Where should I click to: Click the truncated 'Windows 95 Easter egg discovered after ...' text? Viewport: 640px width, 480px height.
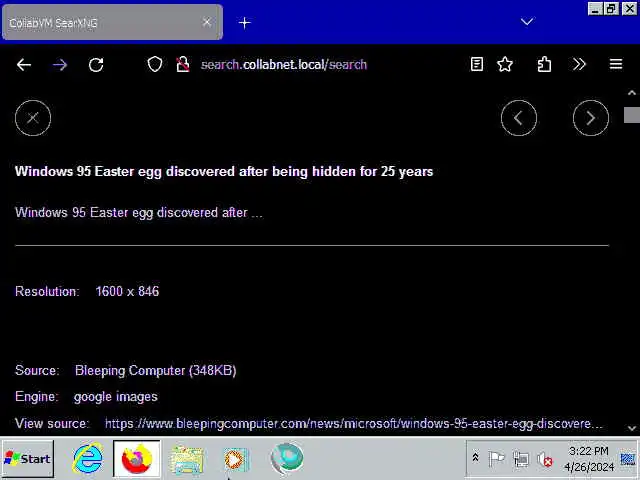[139, 213]
